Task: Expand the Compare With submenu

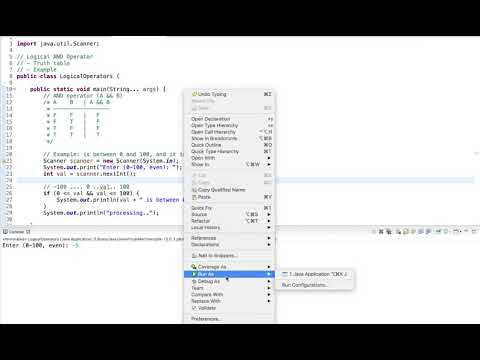Action: tap(230, 295)
